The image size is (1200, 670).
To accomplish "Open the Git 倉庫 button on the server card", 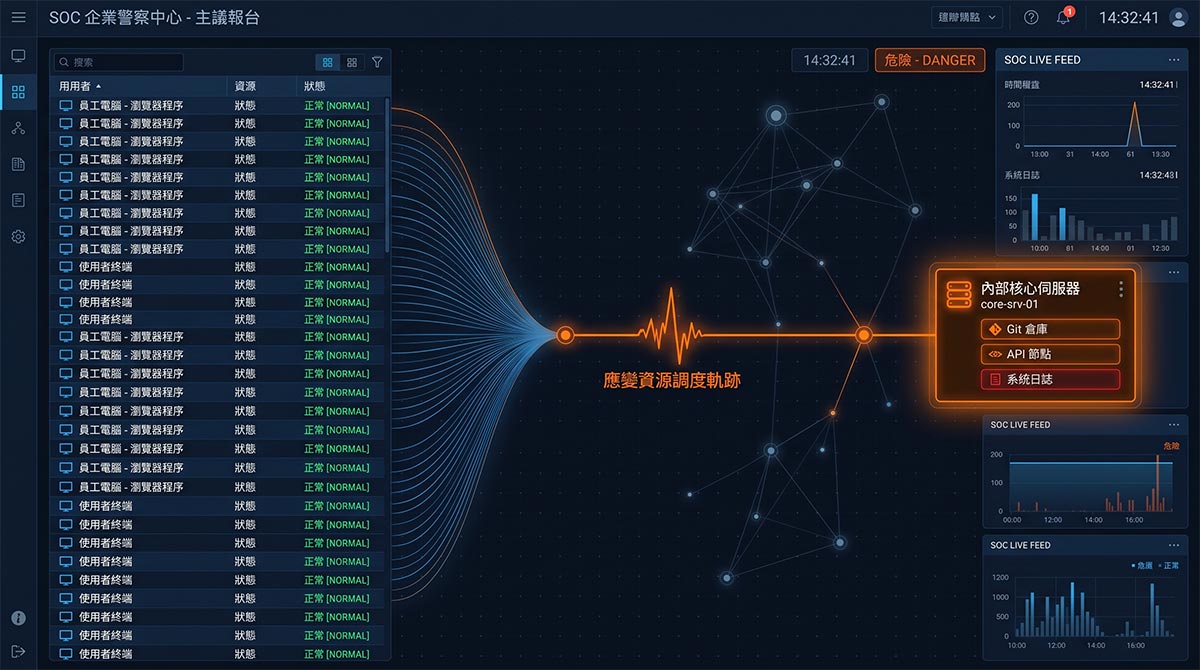I will [1050, 329].
